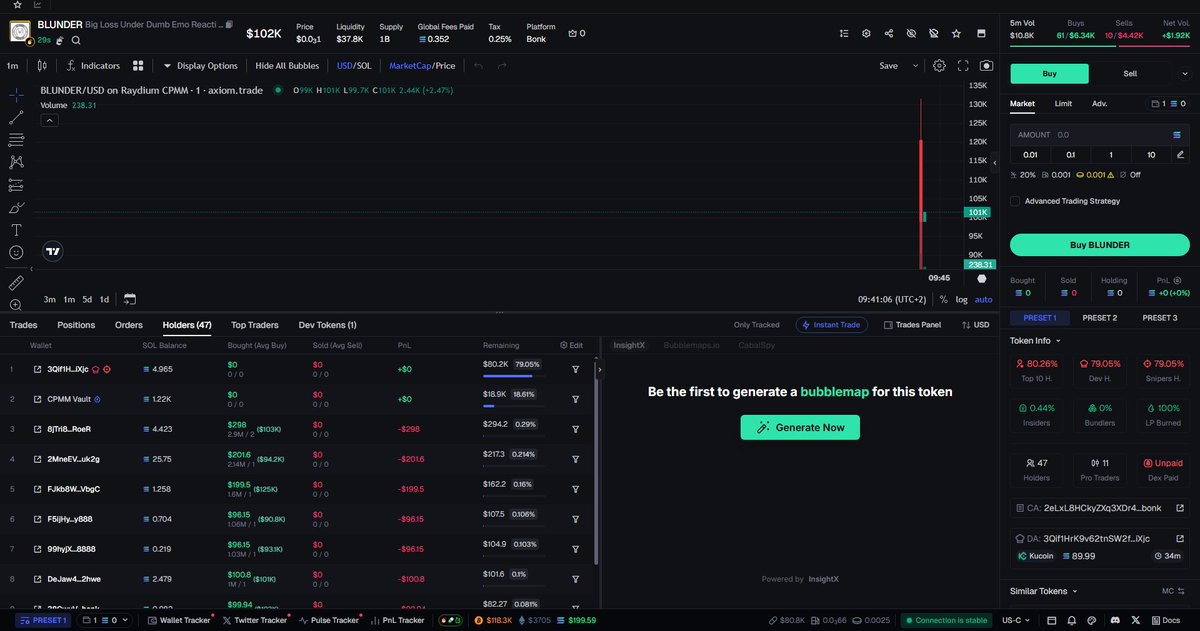This screenshot has width=1200, height=631.
Task: Open the Fibonacci retracement tool
Action: click(x=17, y=139)
